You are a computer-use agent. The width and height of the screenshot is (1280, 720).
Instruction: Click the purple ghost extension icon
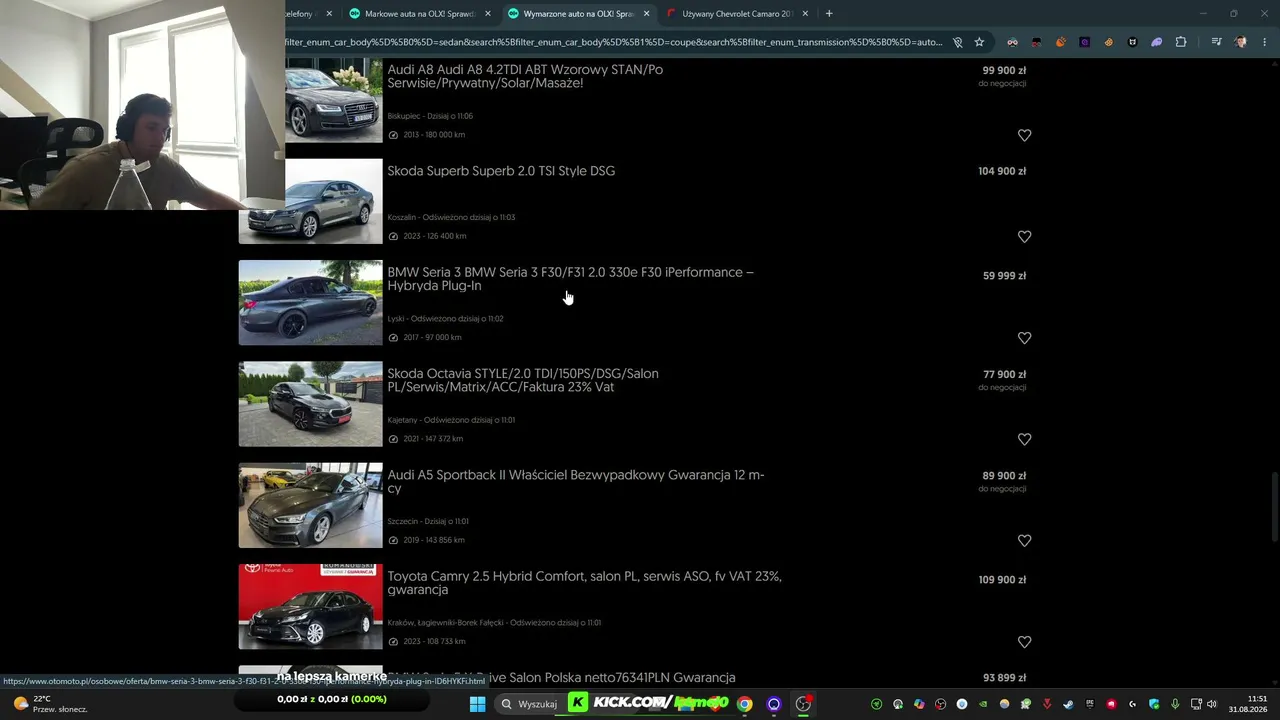(1157, 42)
